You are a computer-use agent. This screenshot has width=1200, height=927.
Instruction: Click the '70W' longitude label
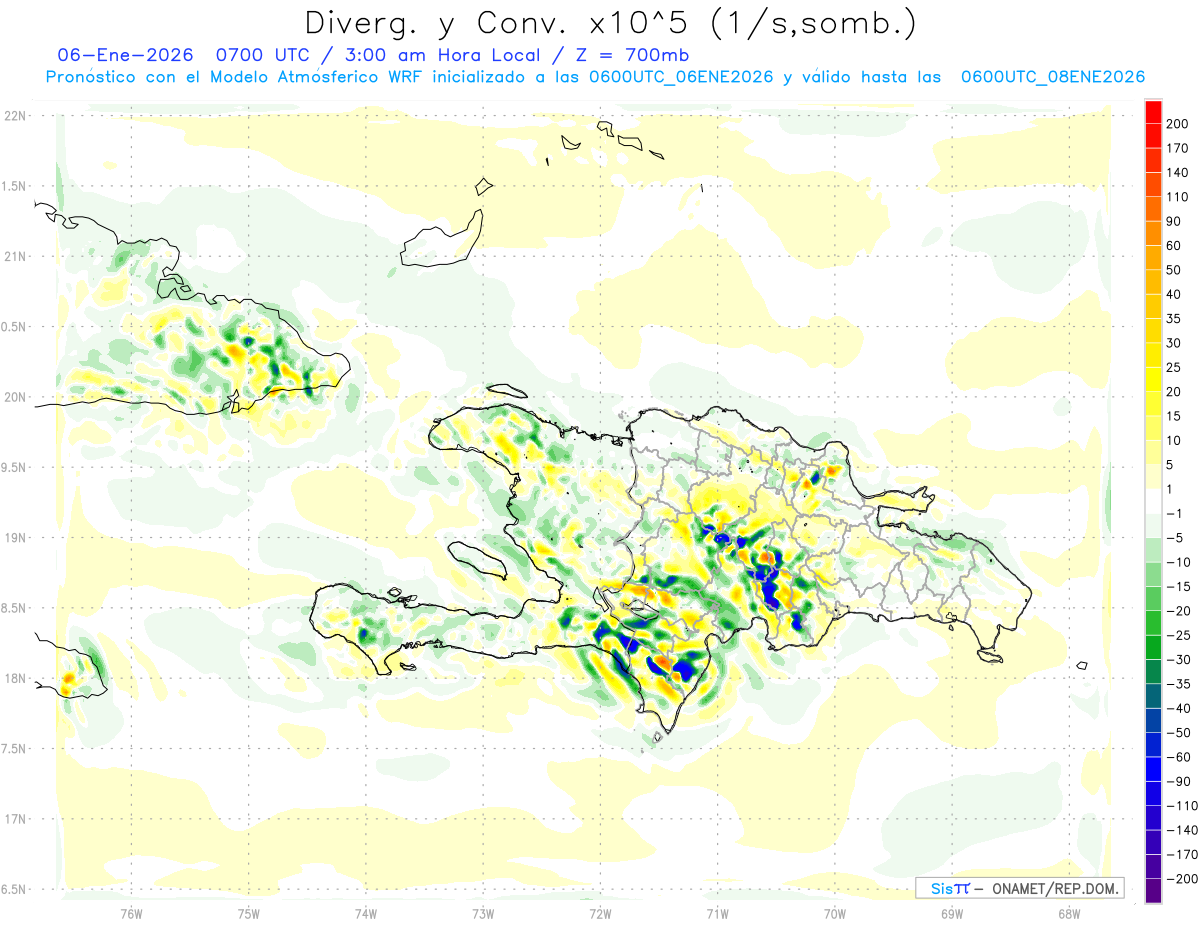(x=835, y=913)
